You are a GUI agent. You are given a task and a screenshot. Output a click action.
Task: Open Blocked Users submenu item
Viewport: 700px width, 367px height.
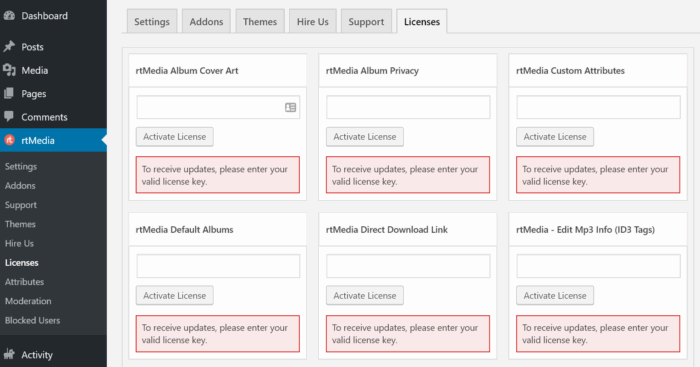33,320
